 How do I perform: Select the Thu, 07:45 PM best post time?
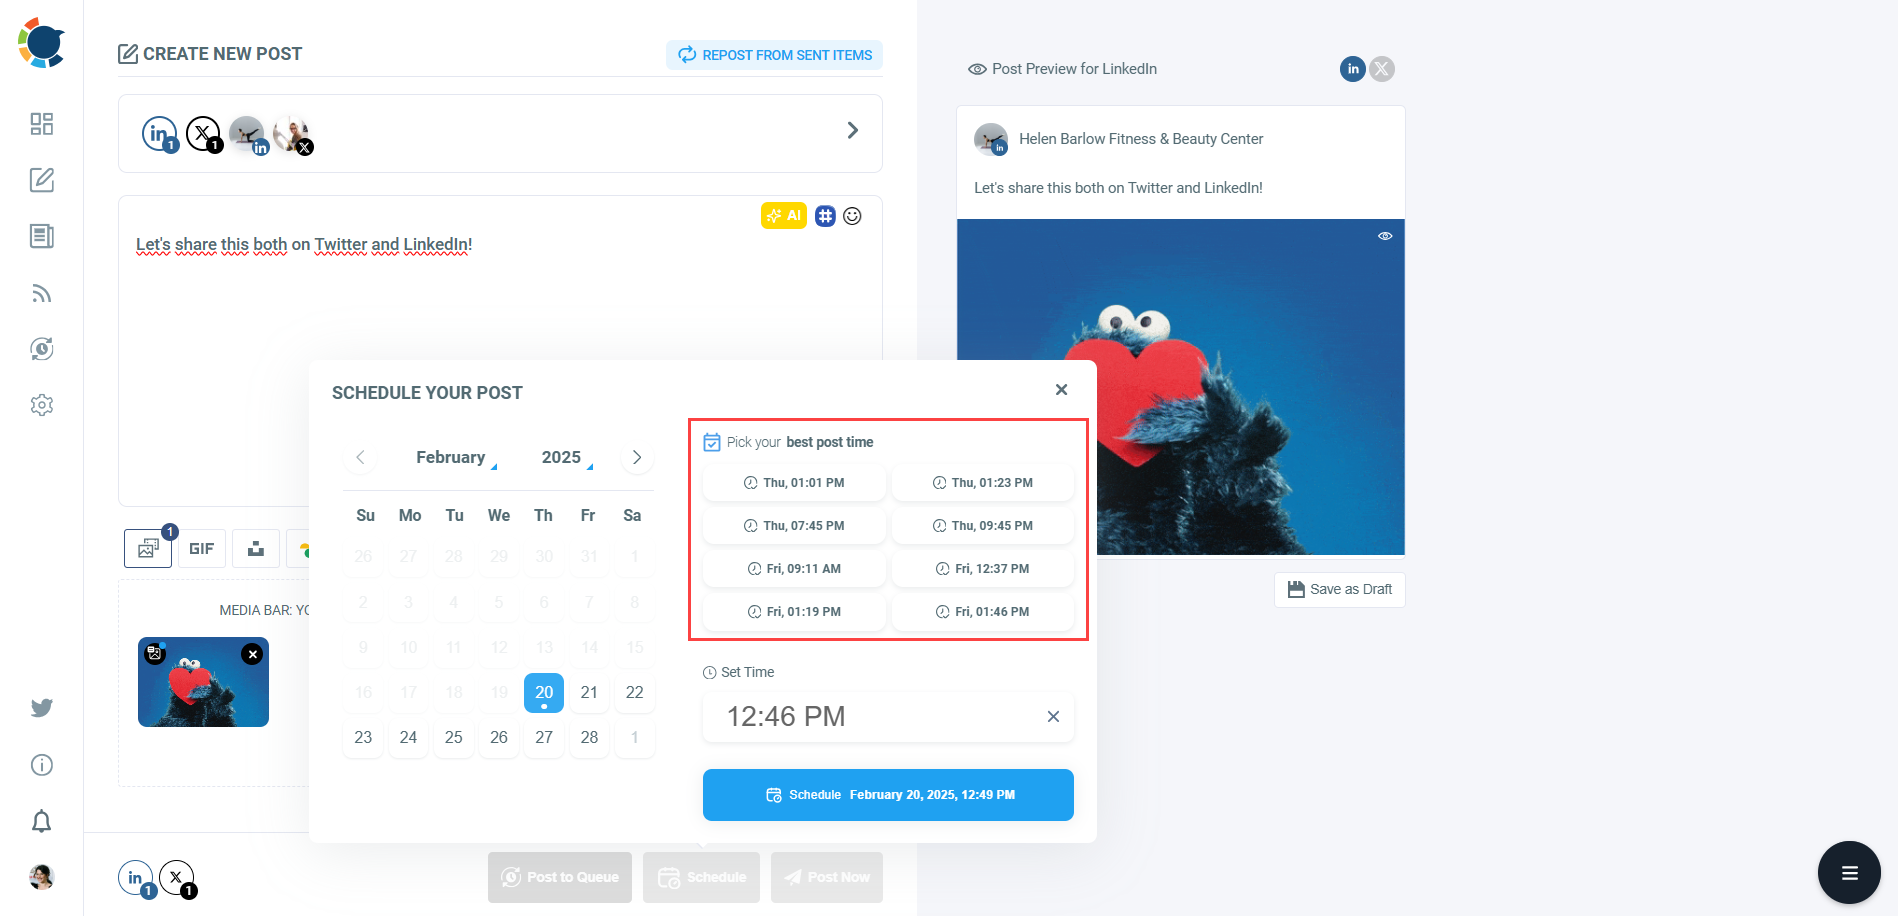tap(794, 525)
